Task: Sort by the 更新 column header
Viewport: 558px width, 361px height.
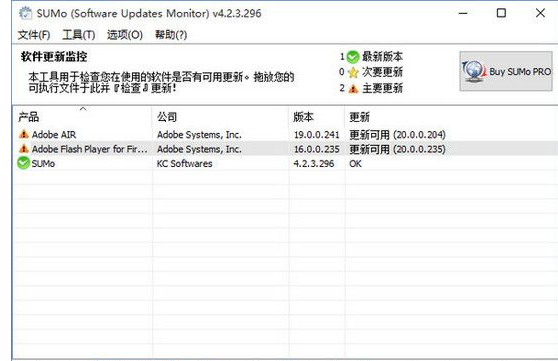Action: pos(451,117)
